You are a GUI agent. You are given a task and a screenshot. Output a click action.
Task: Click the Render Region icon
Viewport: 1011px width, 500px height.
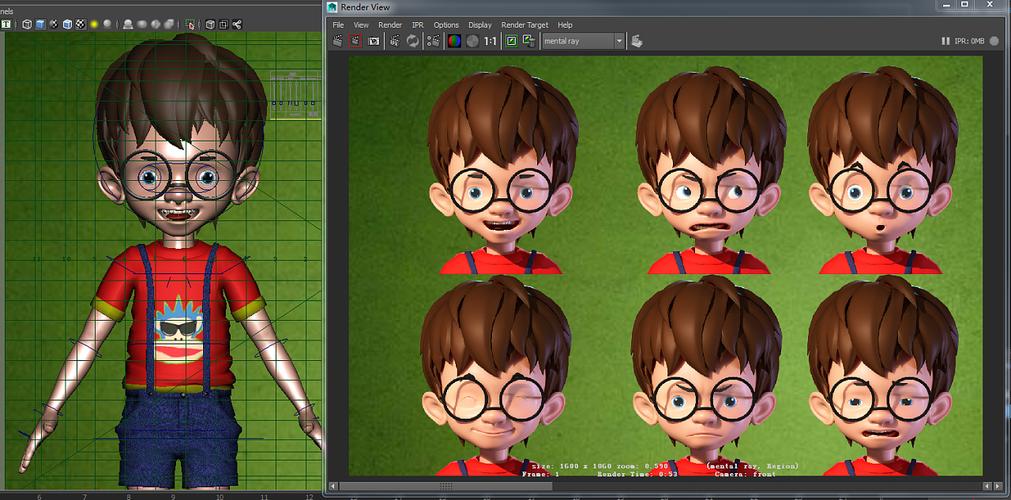355,41
